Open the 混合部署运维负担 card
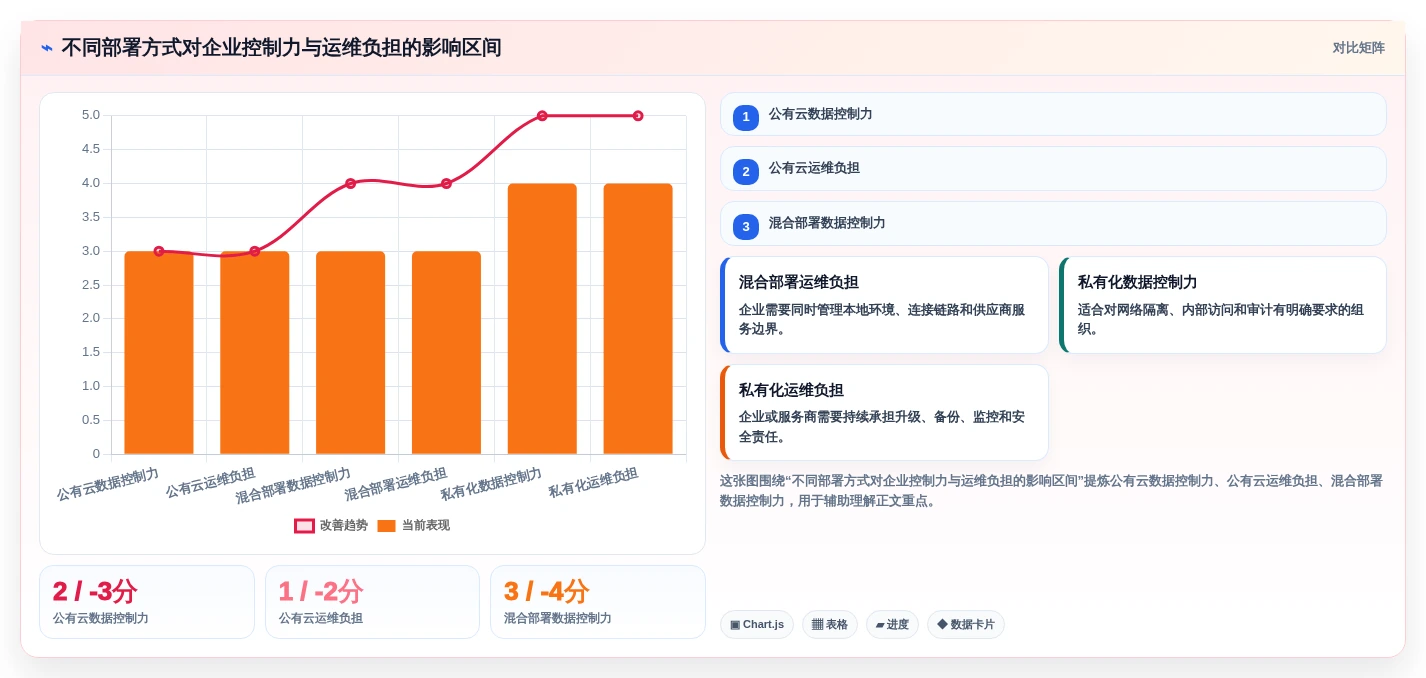Image resolution: width=1426 pixels, height=678 pixels. 884,305
